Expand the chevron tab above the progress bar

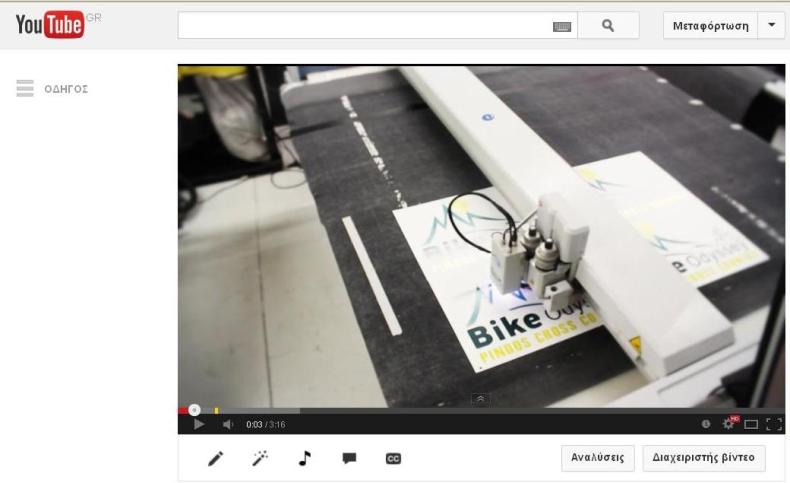(481, 399)
